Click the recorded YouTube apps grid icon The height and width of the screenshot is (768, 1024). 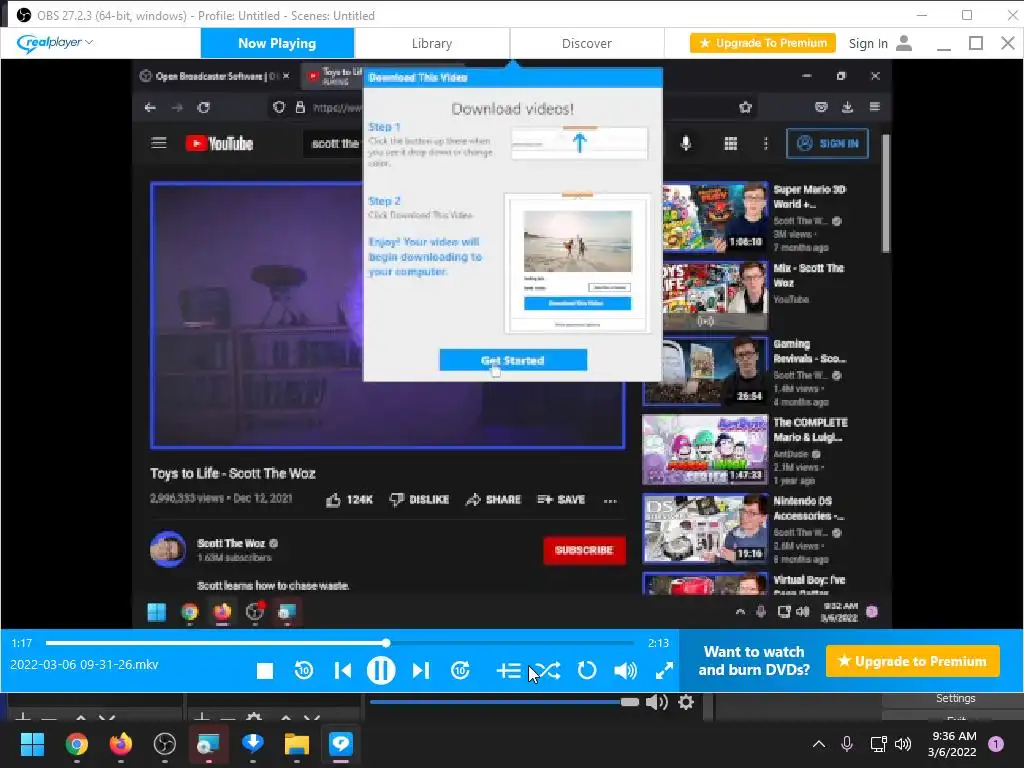click(x=731, y=144)
